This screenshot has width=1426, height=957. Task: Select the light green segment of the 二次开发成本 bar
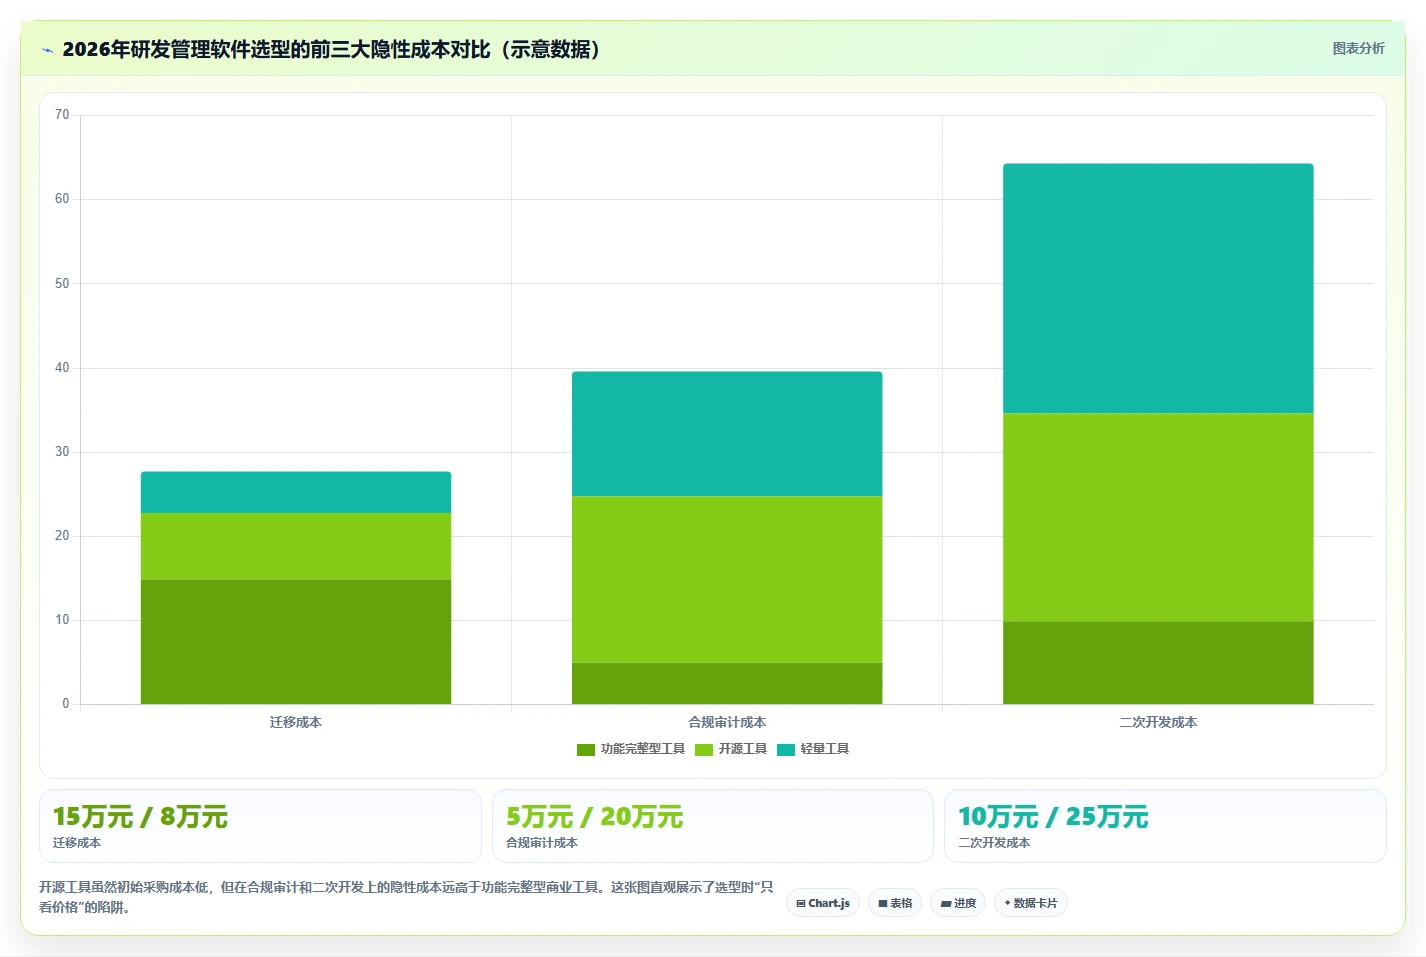[x=1158, y=517]
